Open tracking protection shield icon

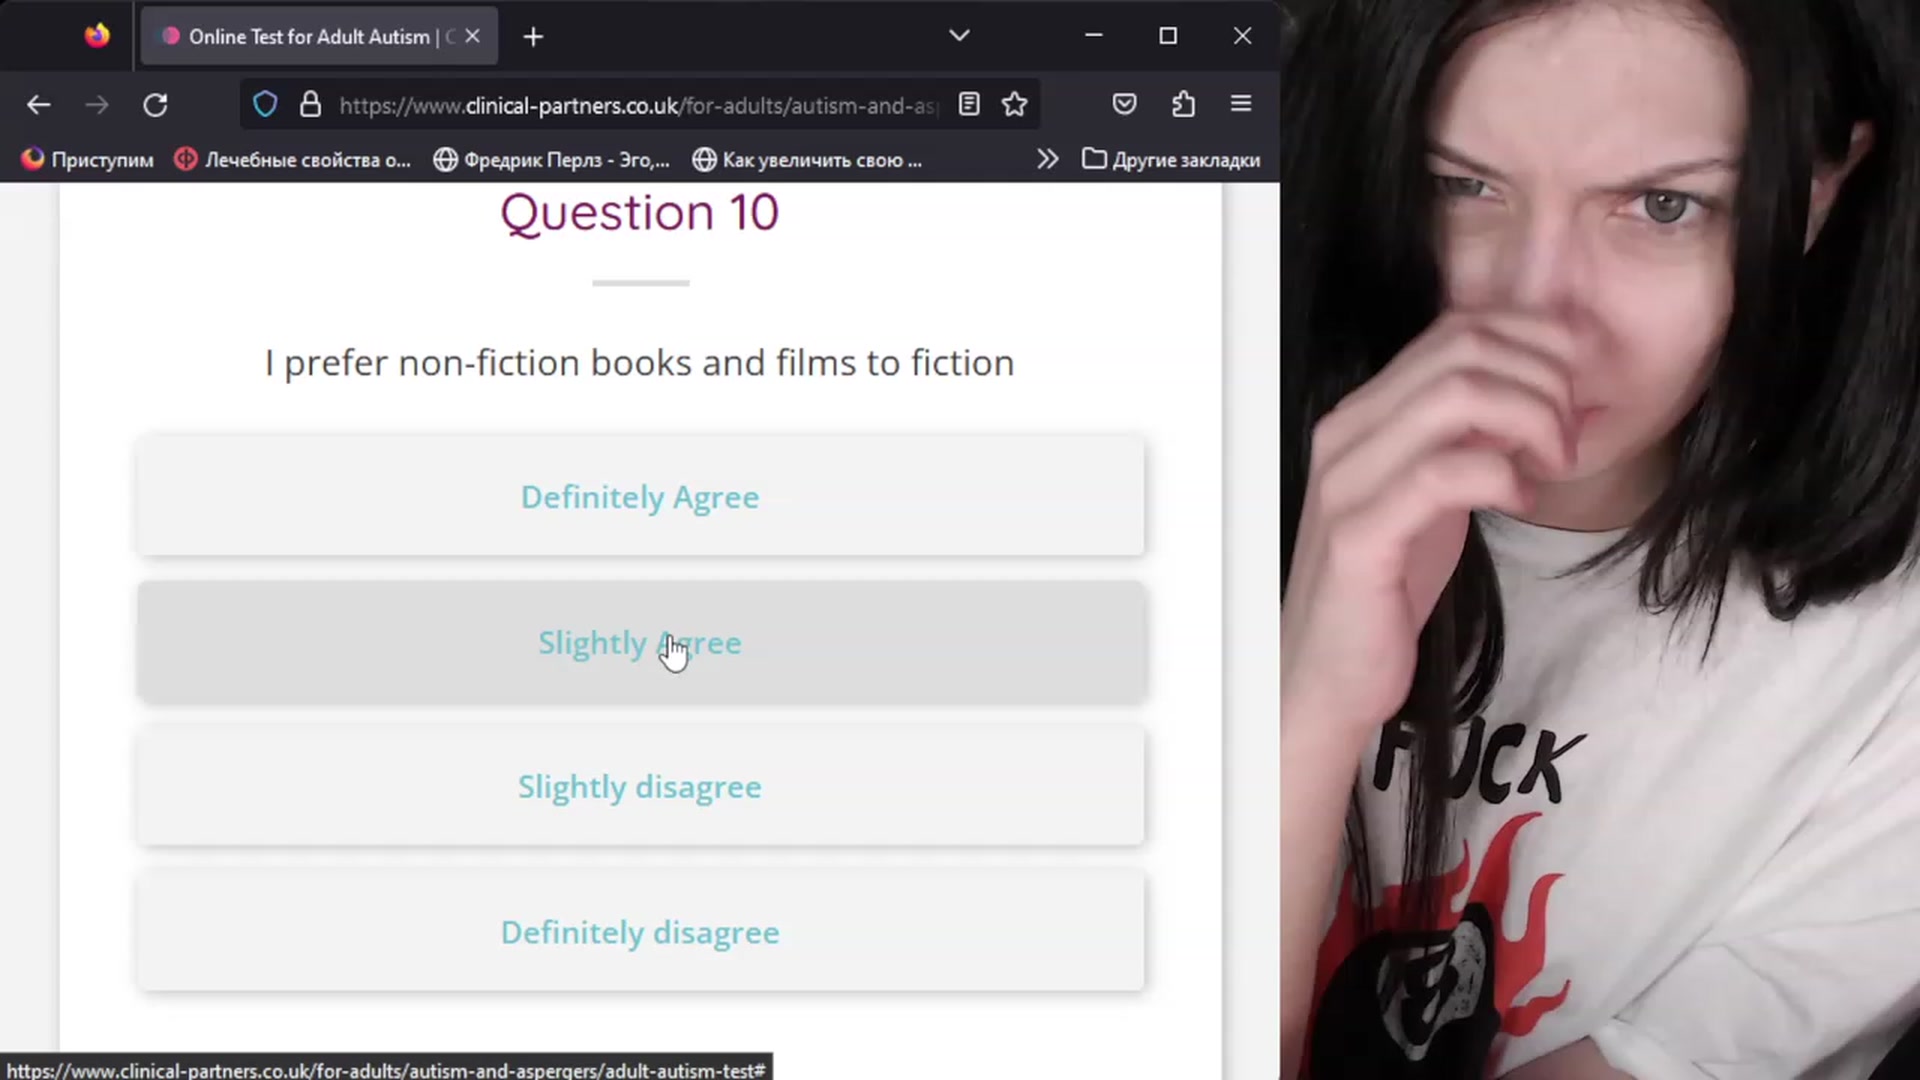(265, 104)
